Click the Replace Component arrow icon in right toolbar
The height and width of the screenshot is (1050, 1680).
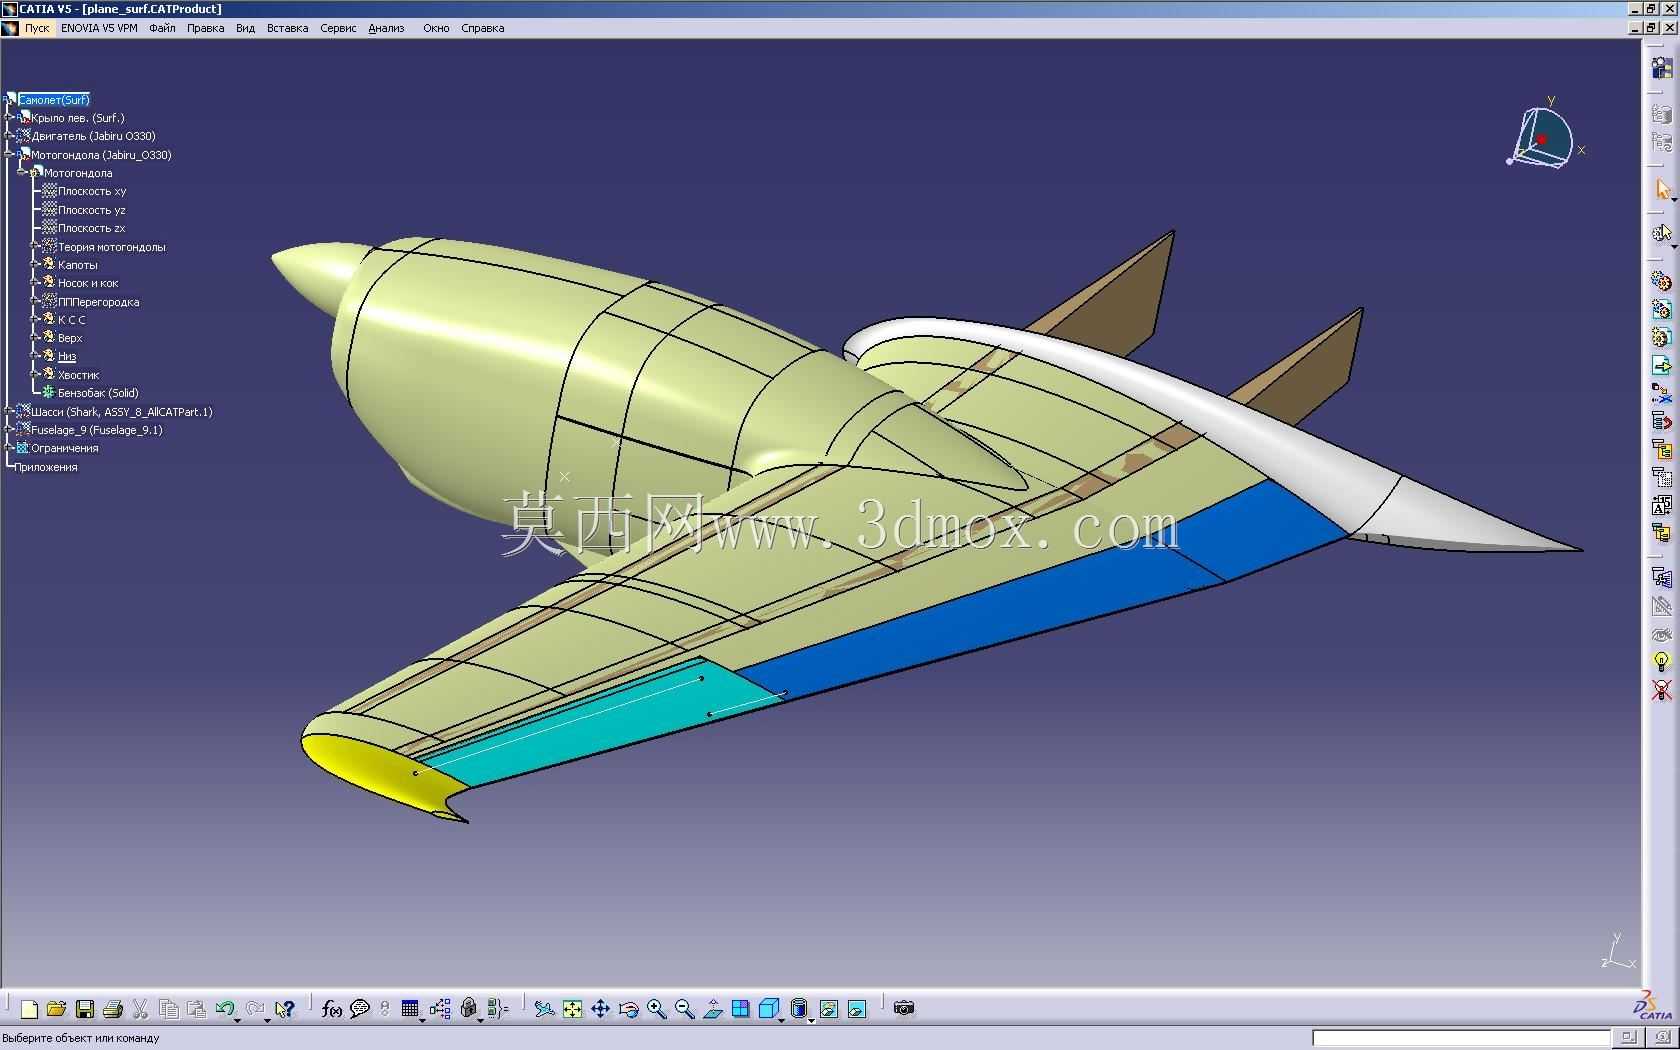[1661, 365]
